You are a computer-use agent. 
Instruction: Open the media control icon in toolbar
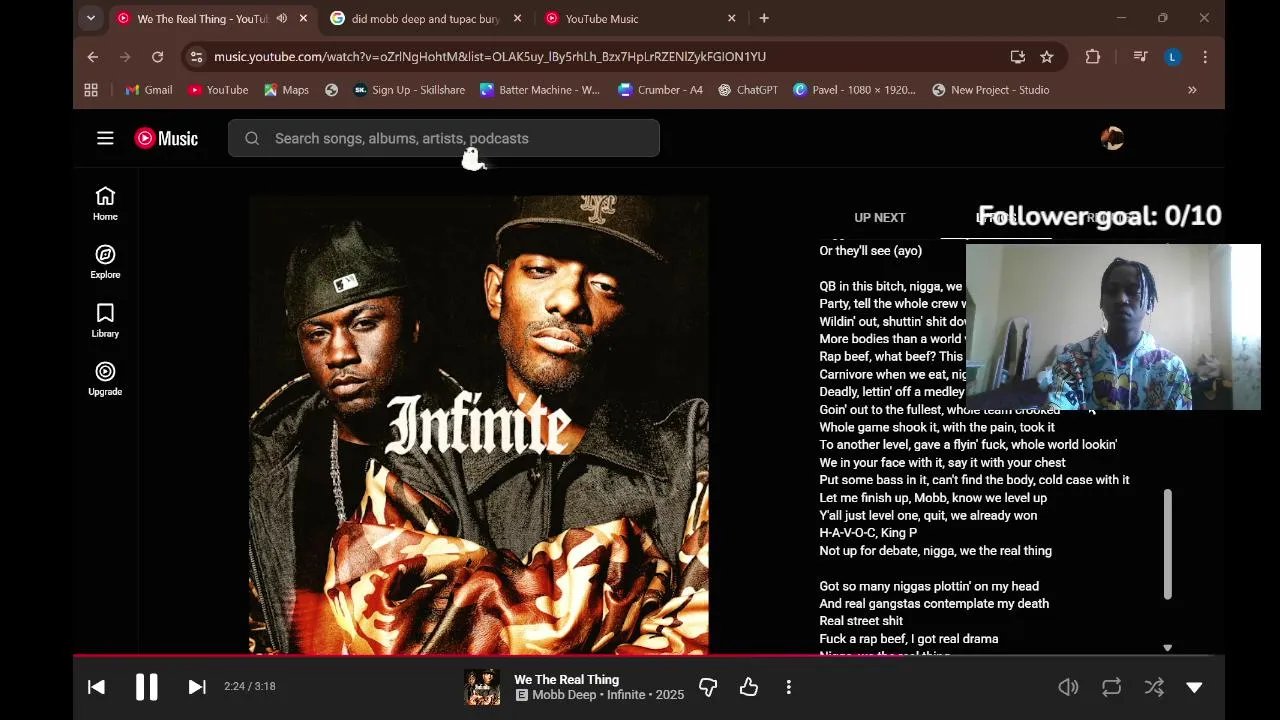pyautogui.click(x=1140, y=57)
